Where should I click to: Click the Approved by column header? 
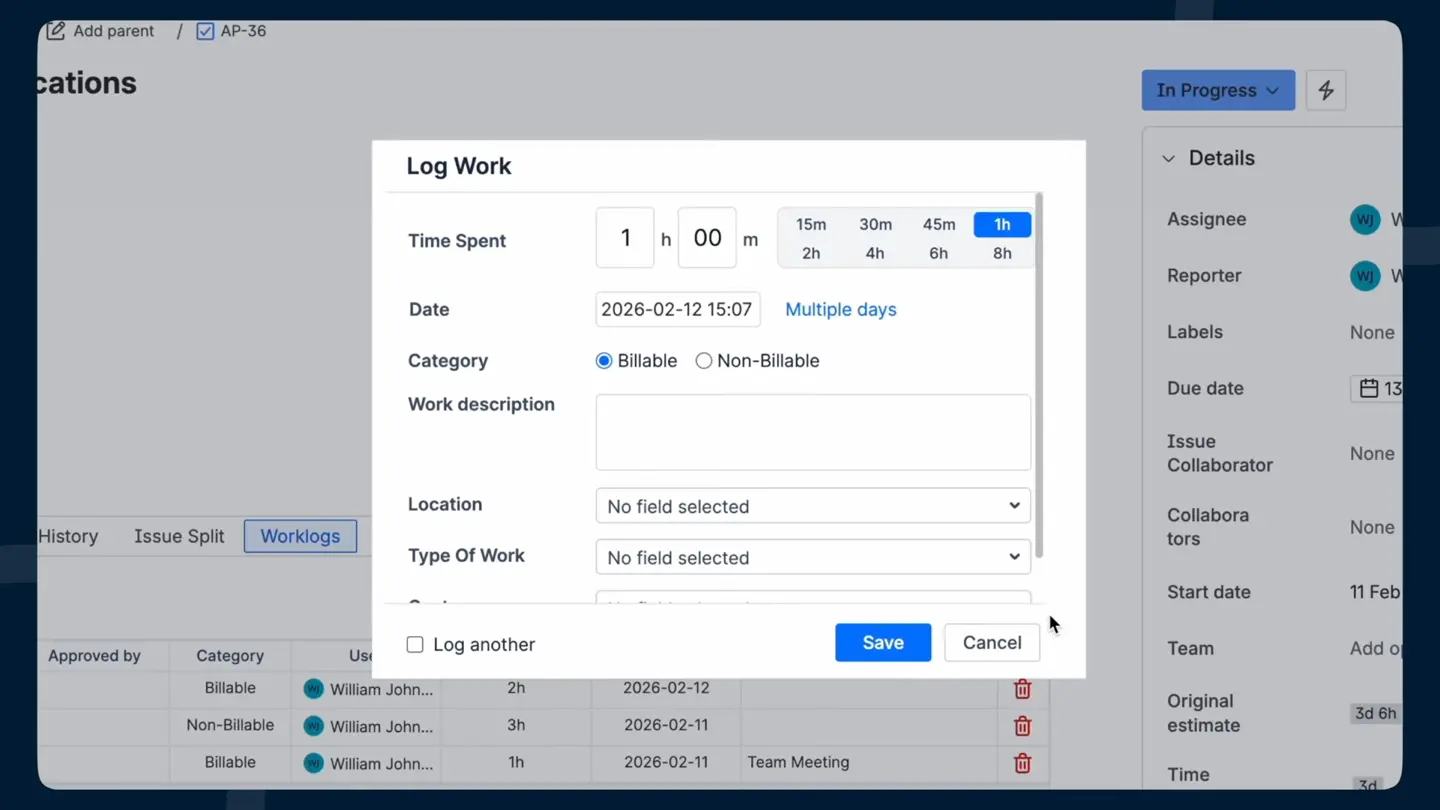[x=95, y=656]
